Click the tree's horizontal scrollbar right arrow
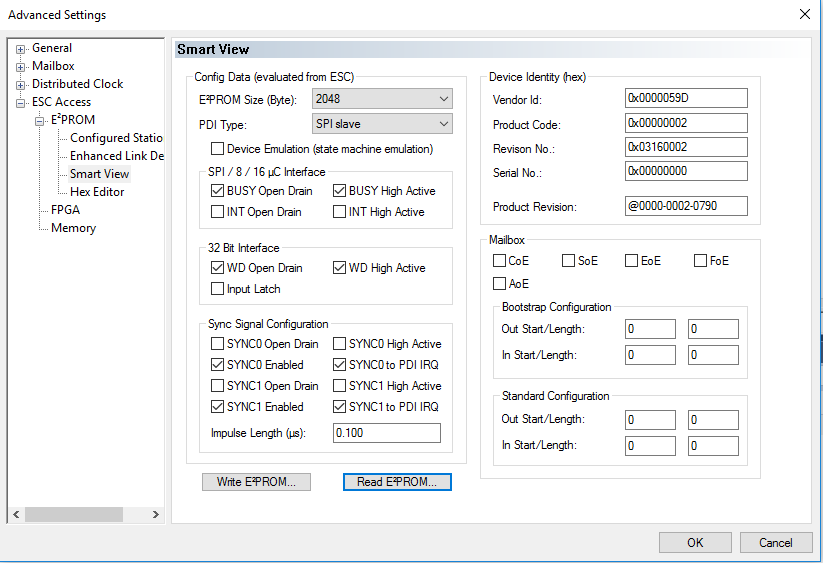 [156, 514]
